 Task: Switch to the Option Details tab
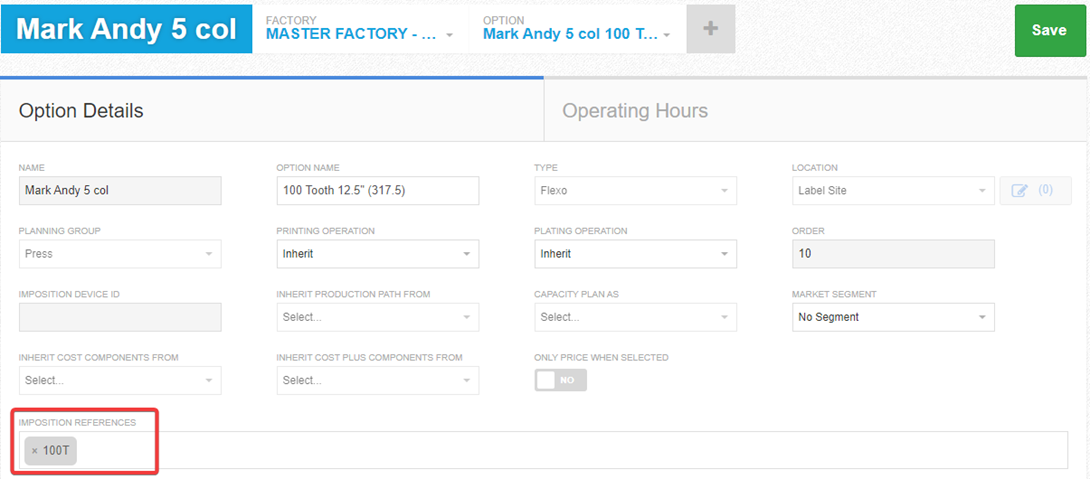click(x=272, y=111)
